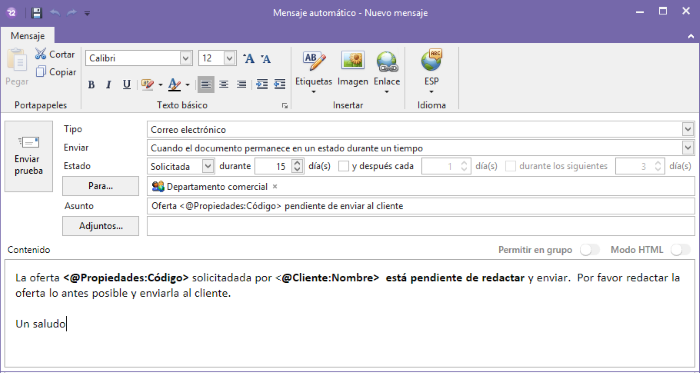Enable 'durante los siguientes' checkbox

[510, 166]
